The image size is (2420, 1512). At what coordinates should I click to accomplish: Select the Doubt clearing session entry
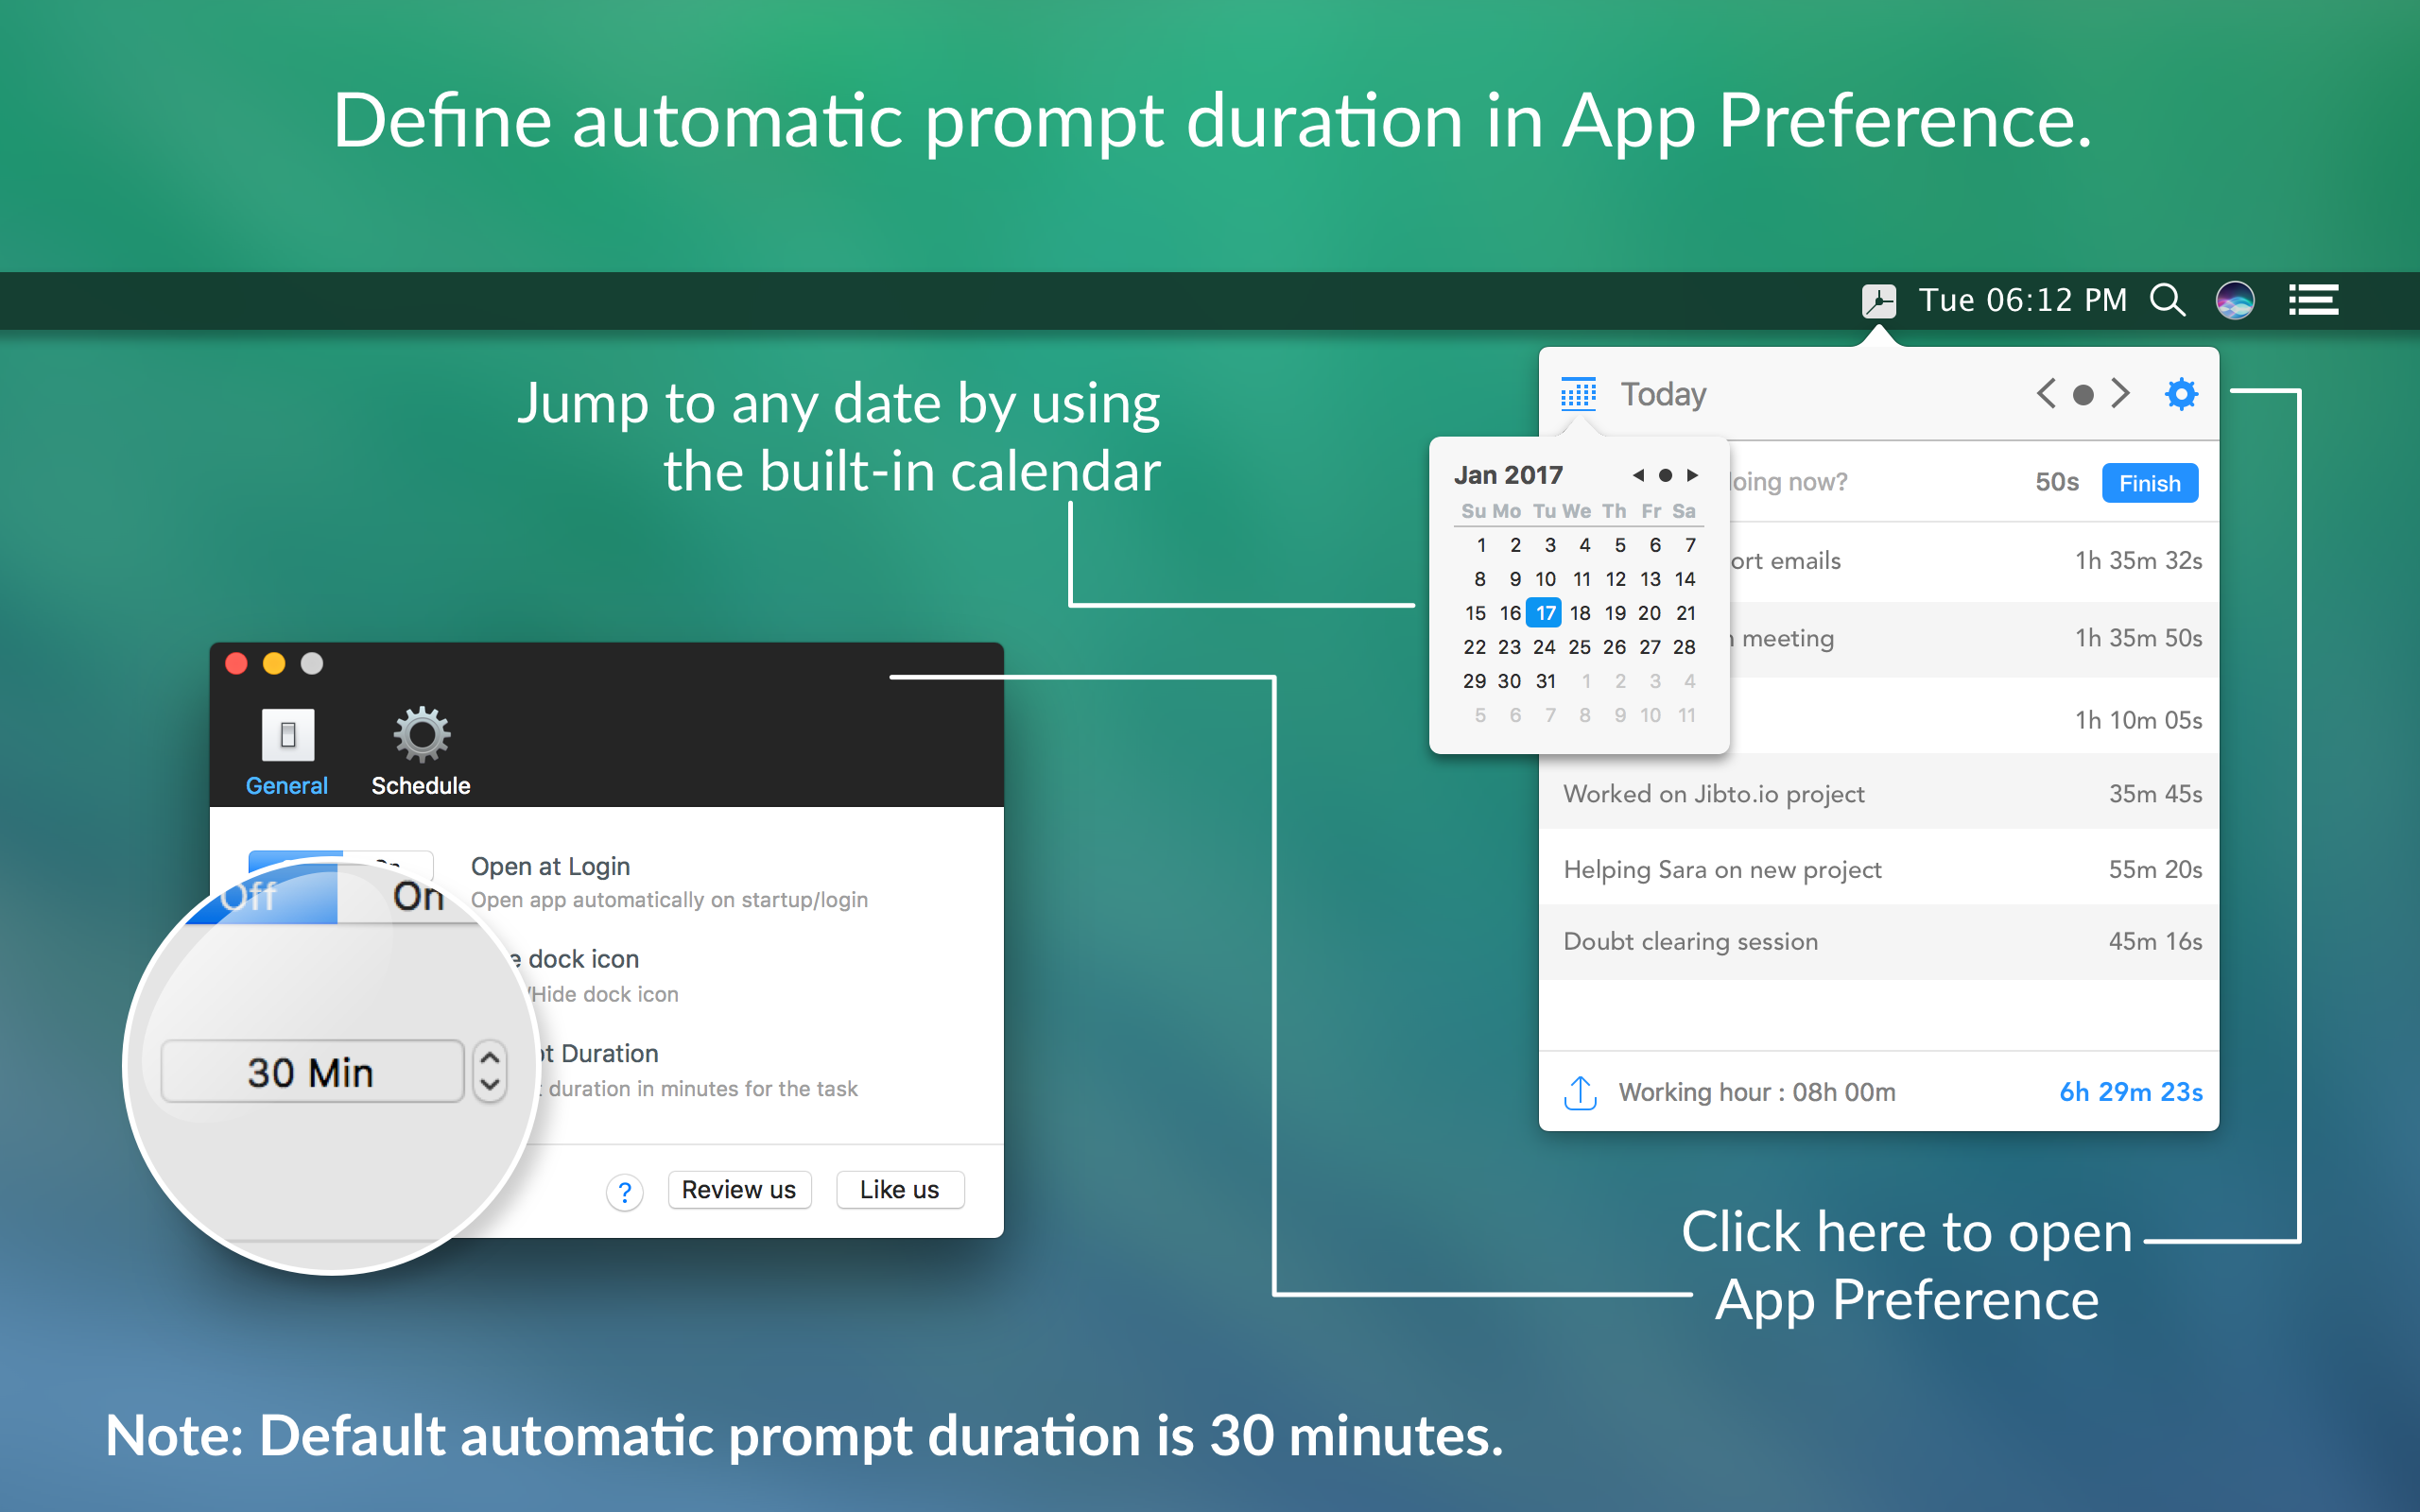(1879, 941)
